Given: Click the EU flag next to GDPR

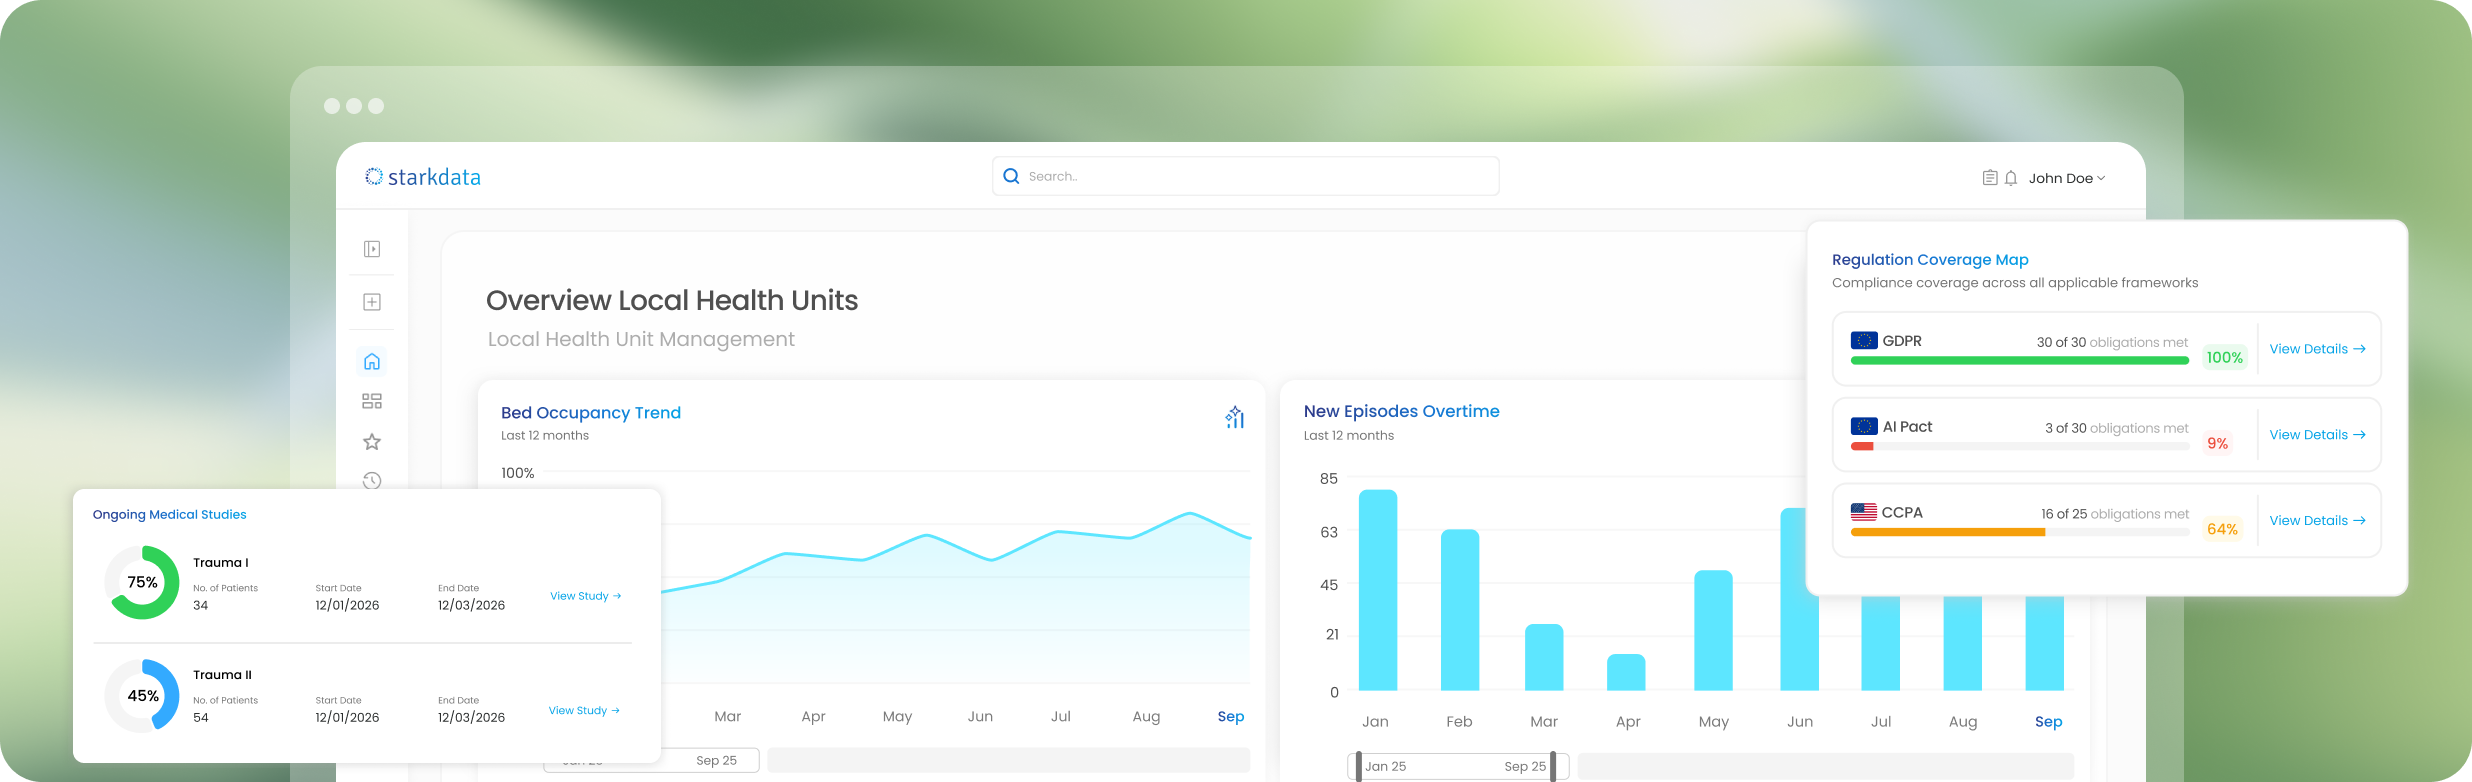Looking at the screenshot, I should pyautogui.click(x=1864, y=341).
